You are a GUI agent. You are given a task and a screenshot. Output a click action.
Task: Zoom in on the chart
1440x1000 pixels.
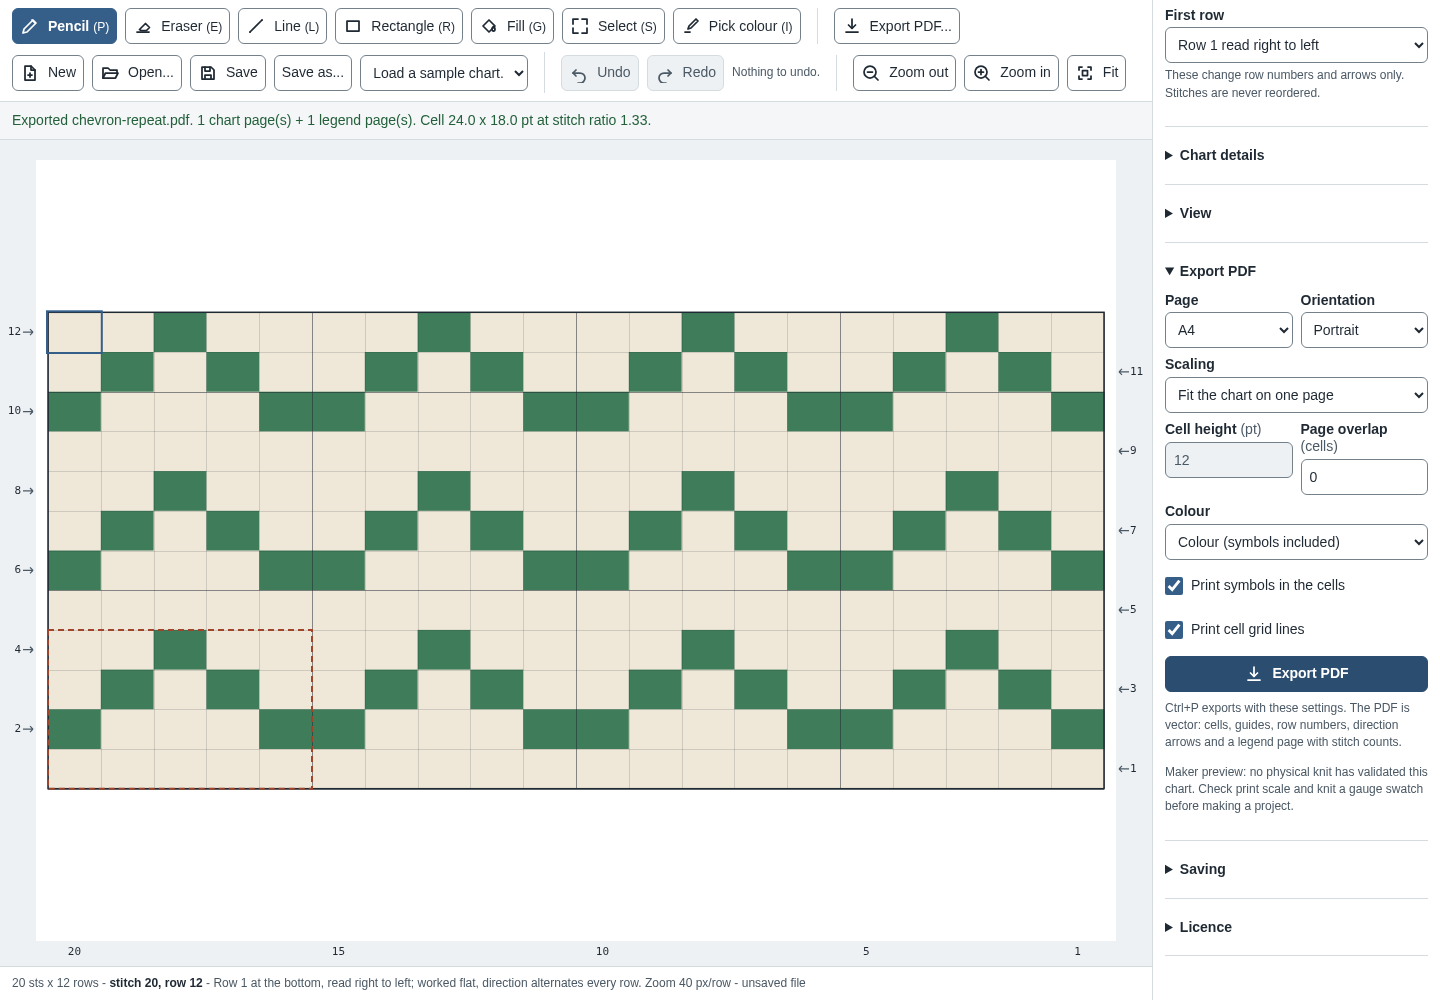[x=1011, y=73]
